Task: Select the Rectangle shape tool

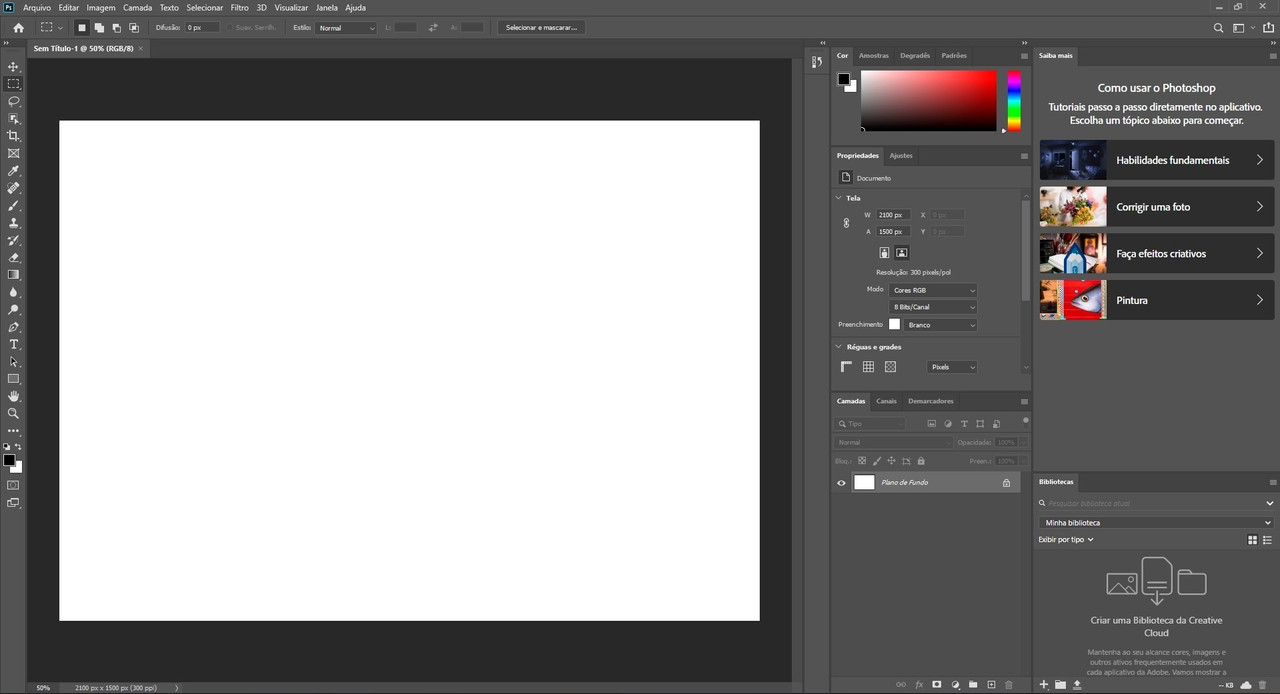Action: 13,379
